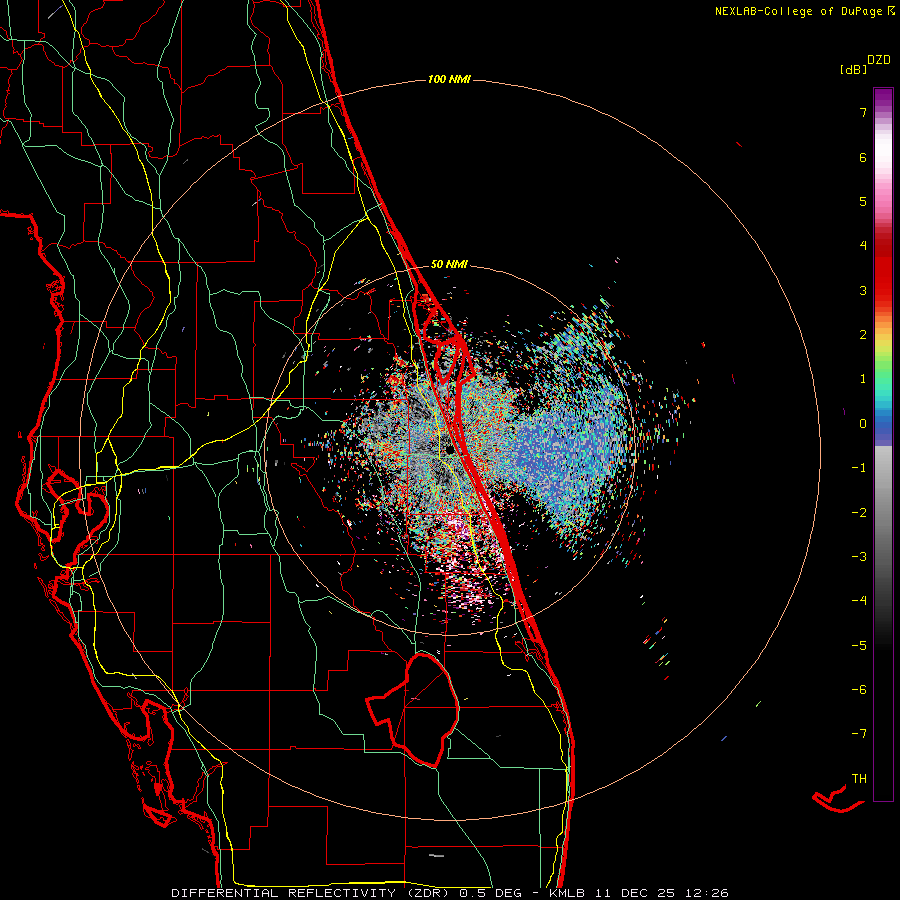900x900 pixels.
Task: Click the 3 dB tick label
Action: pos(863,290)
